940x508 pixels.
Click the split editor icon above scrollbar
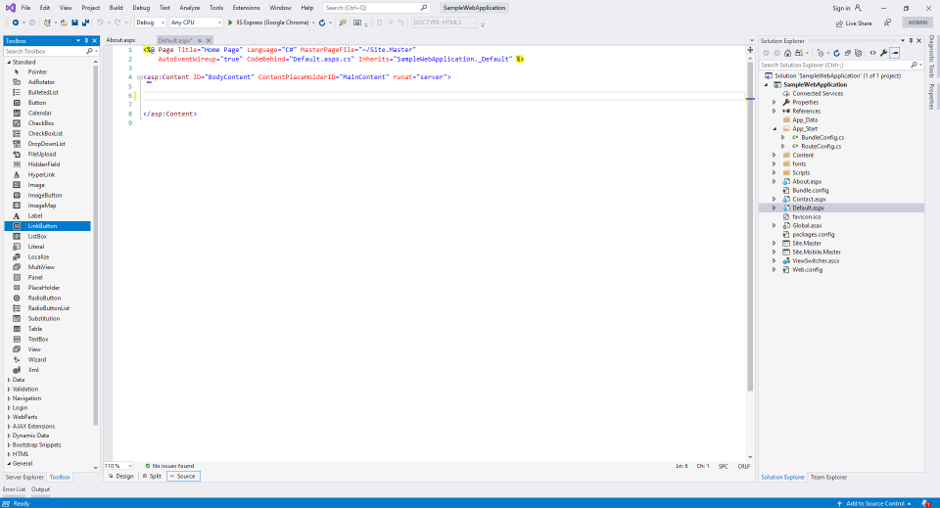[x=750, y=50]
